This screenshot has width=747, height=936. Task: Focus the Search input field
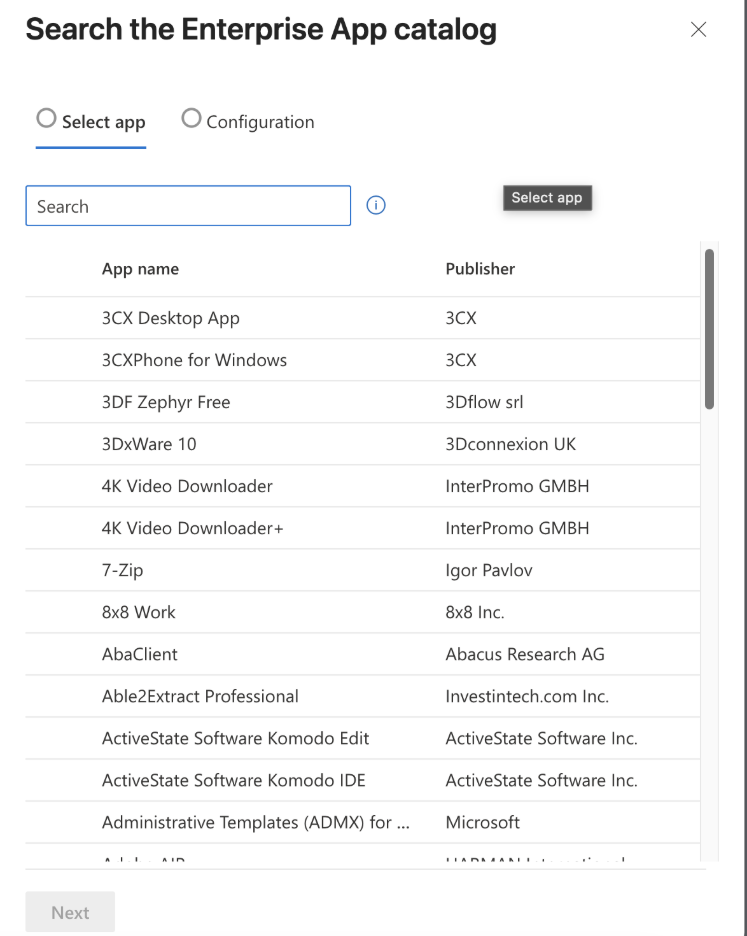[188, 206]
